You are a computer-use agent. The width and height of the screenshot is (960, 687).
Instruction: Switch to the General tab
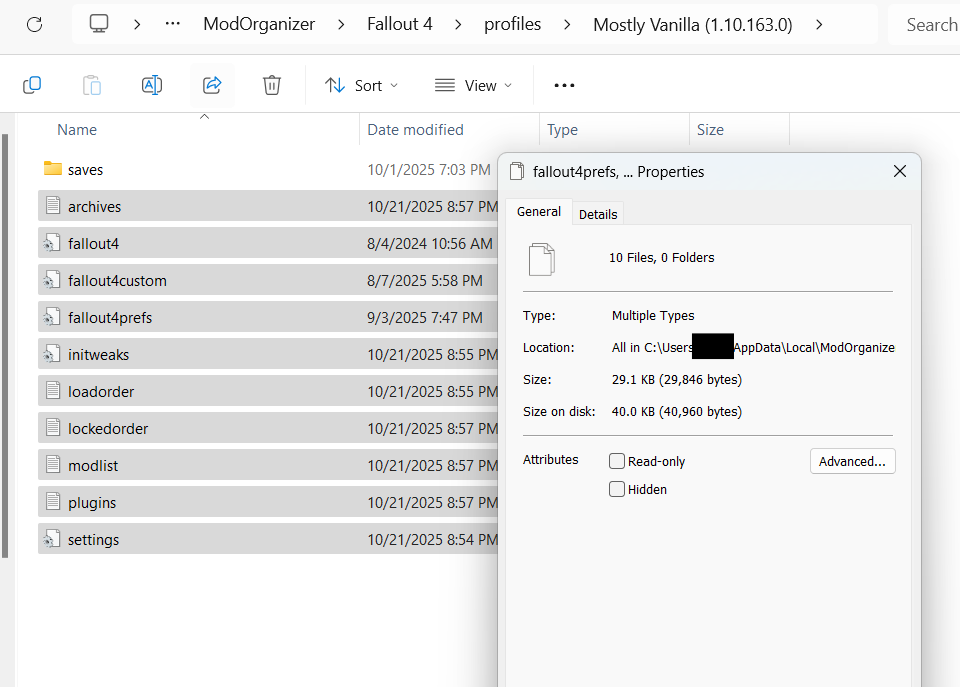point(539,211)
